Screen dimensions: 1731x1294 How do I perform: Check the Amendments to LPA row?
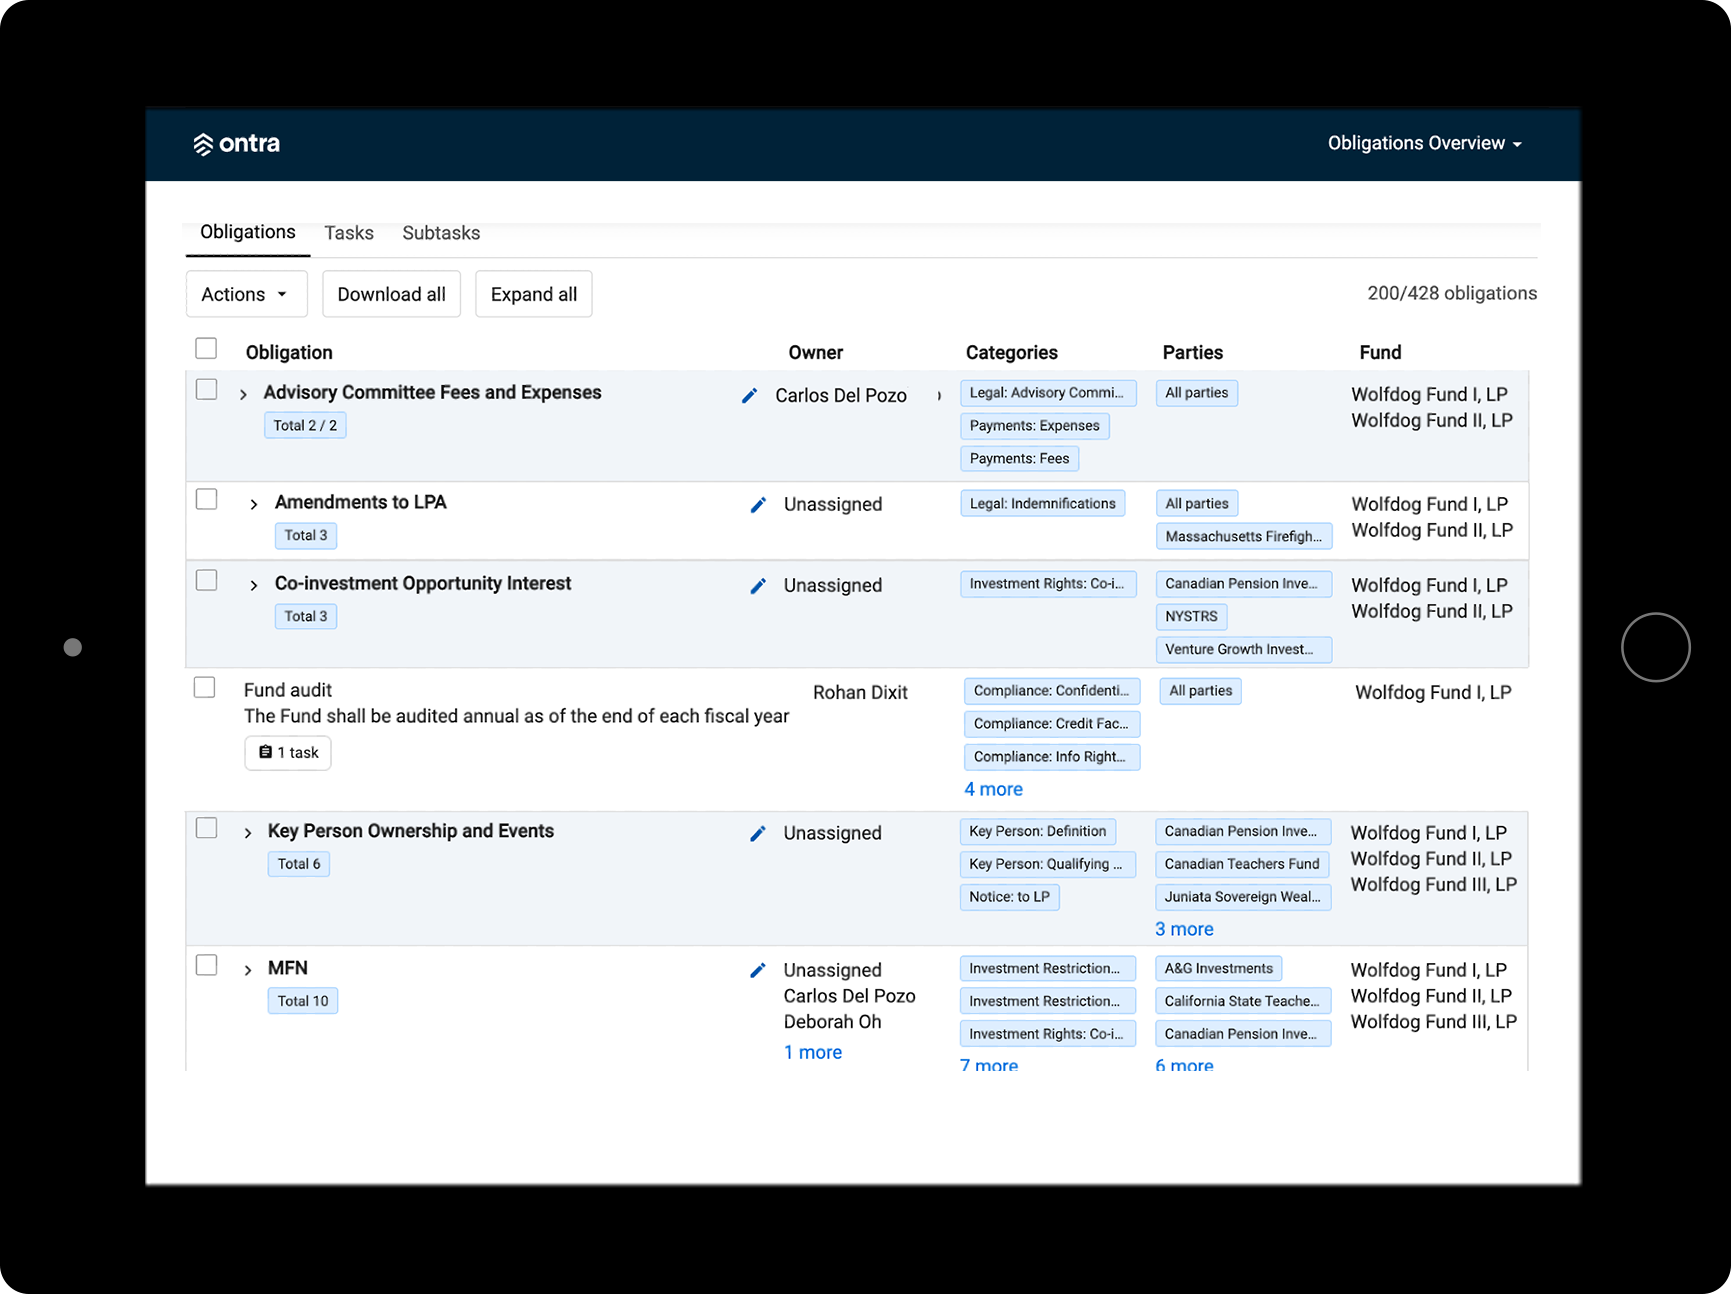point(206,499)
